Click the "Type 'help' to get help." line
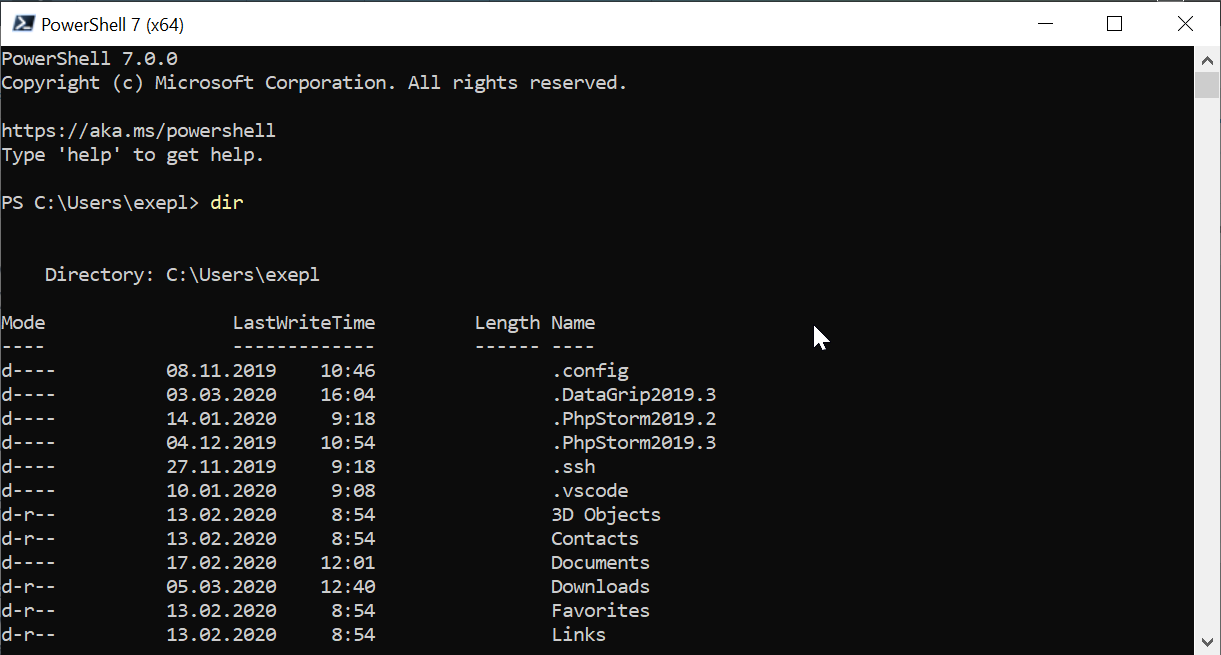1221x655 pixels. click(x=132, y=155)
